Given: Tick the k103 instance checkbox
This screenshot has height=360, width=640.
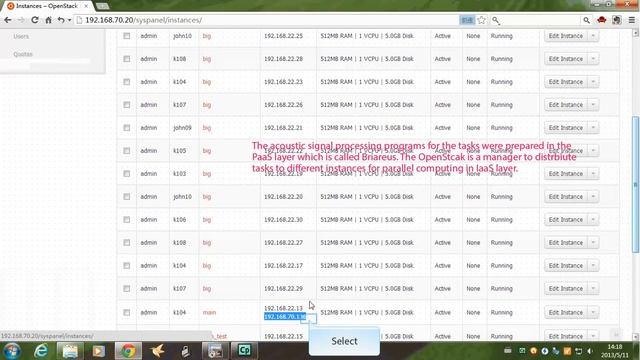Looking at the screenshot, I should [x=127, y=173].
